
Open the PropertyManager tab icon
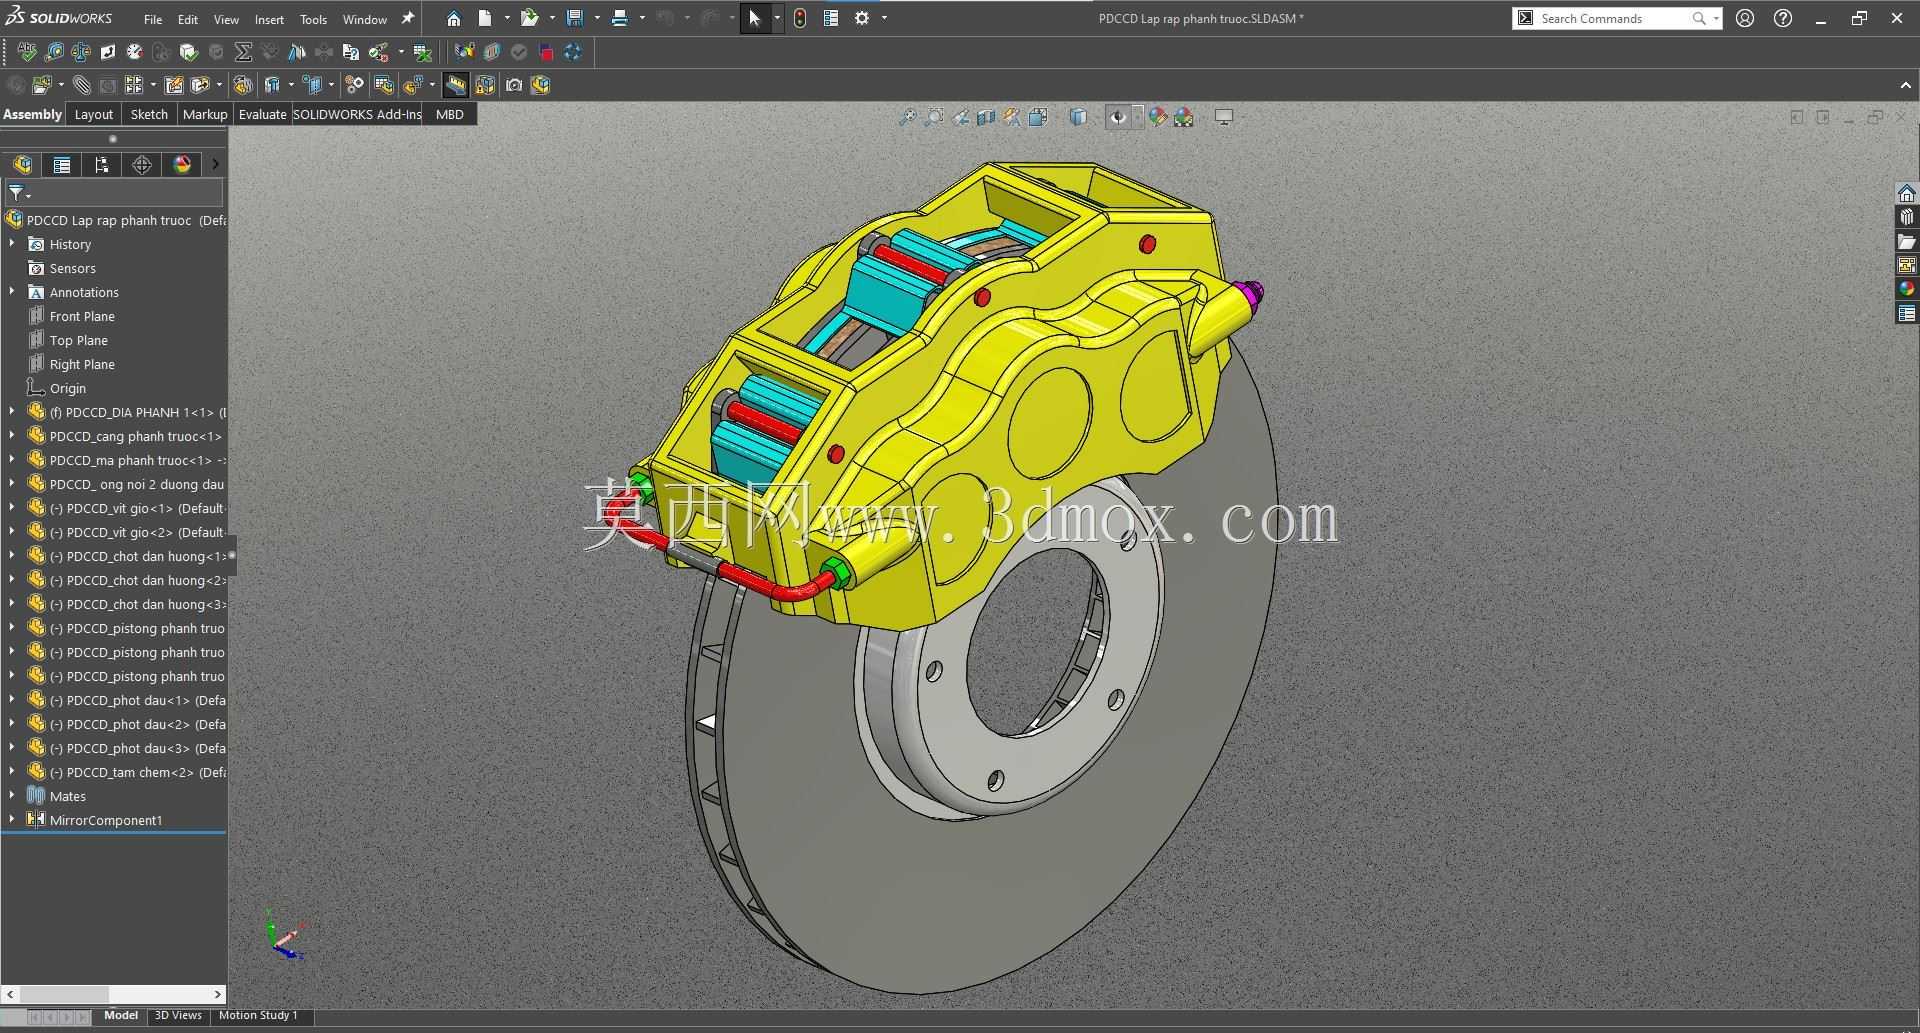tap(62, 165)
